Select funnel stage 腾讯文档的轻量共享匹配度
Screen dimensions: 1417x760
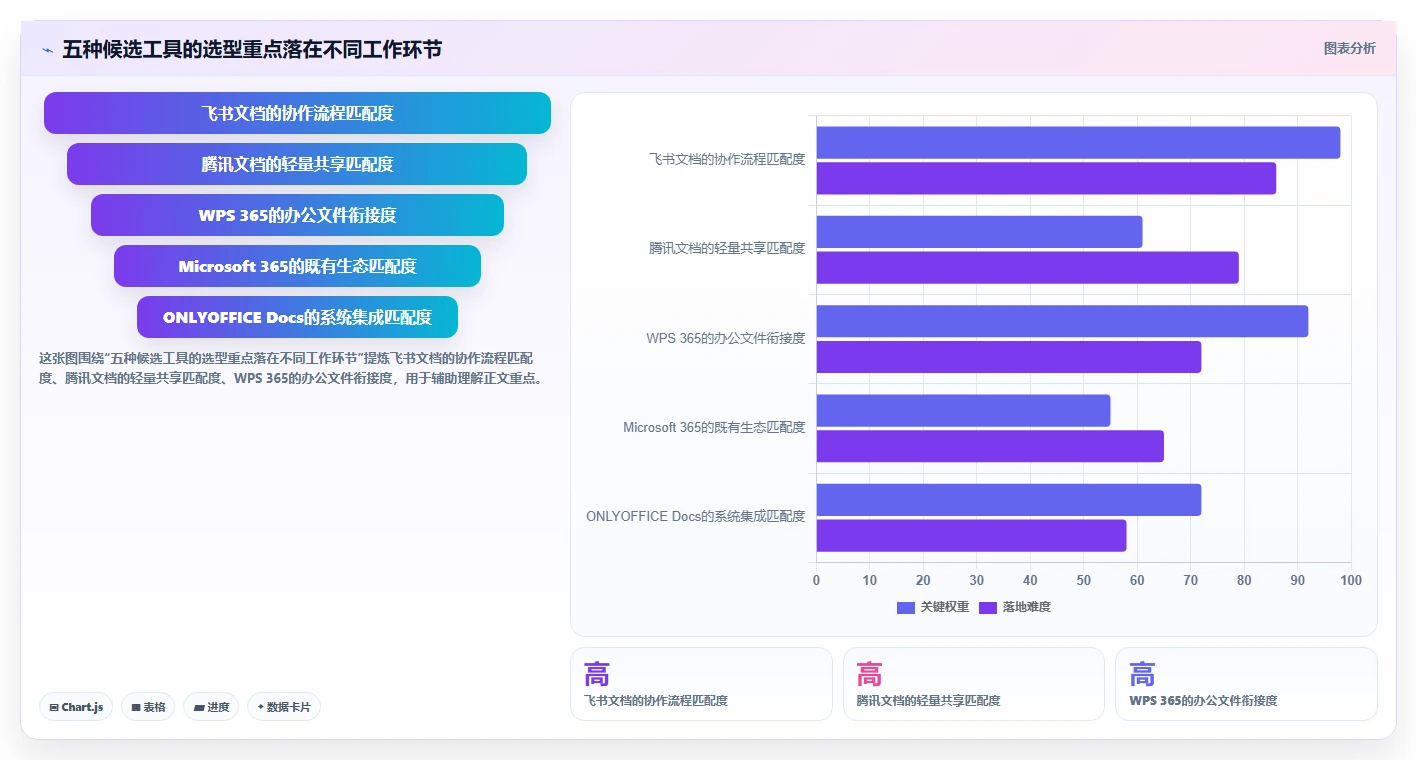(297, 164)
